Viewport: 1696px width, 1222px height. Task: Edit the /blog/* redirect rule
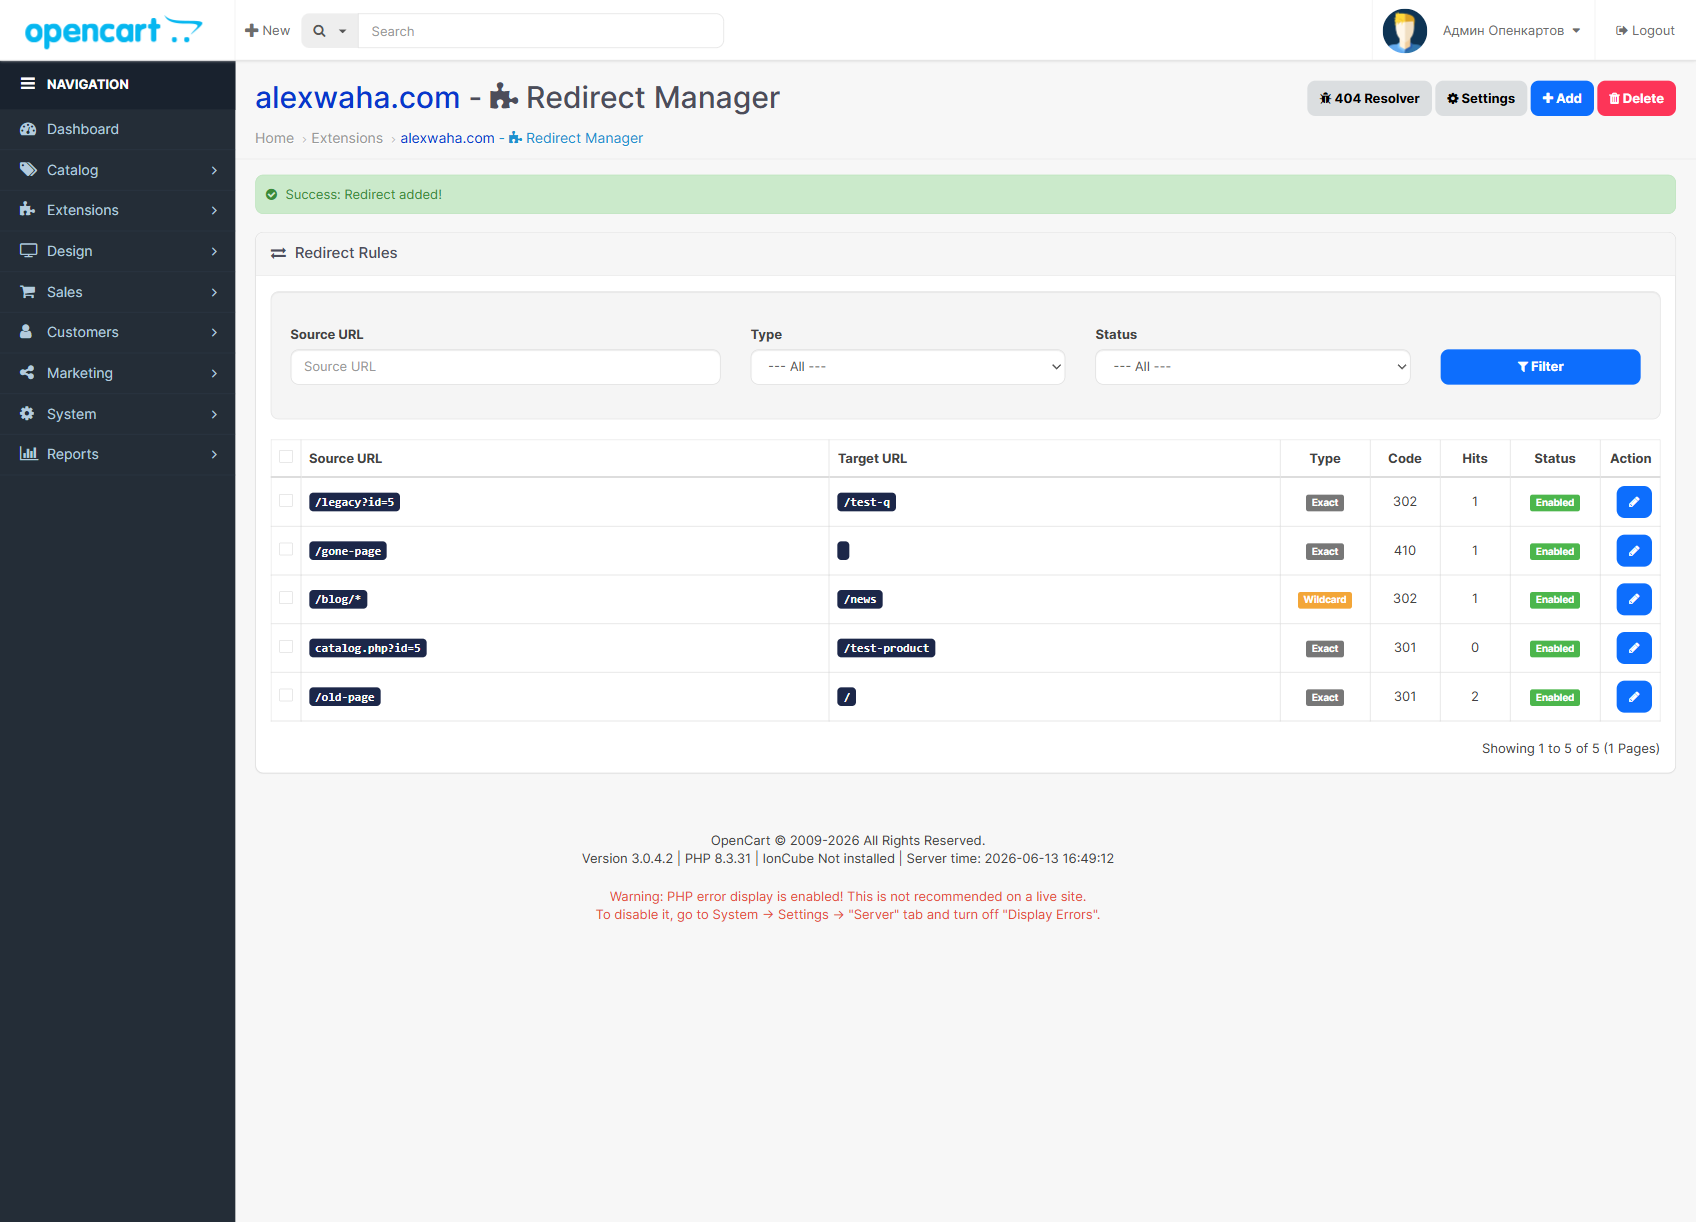click(1634, 599)
